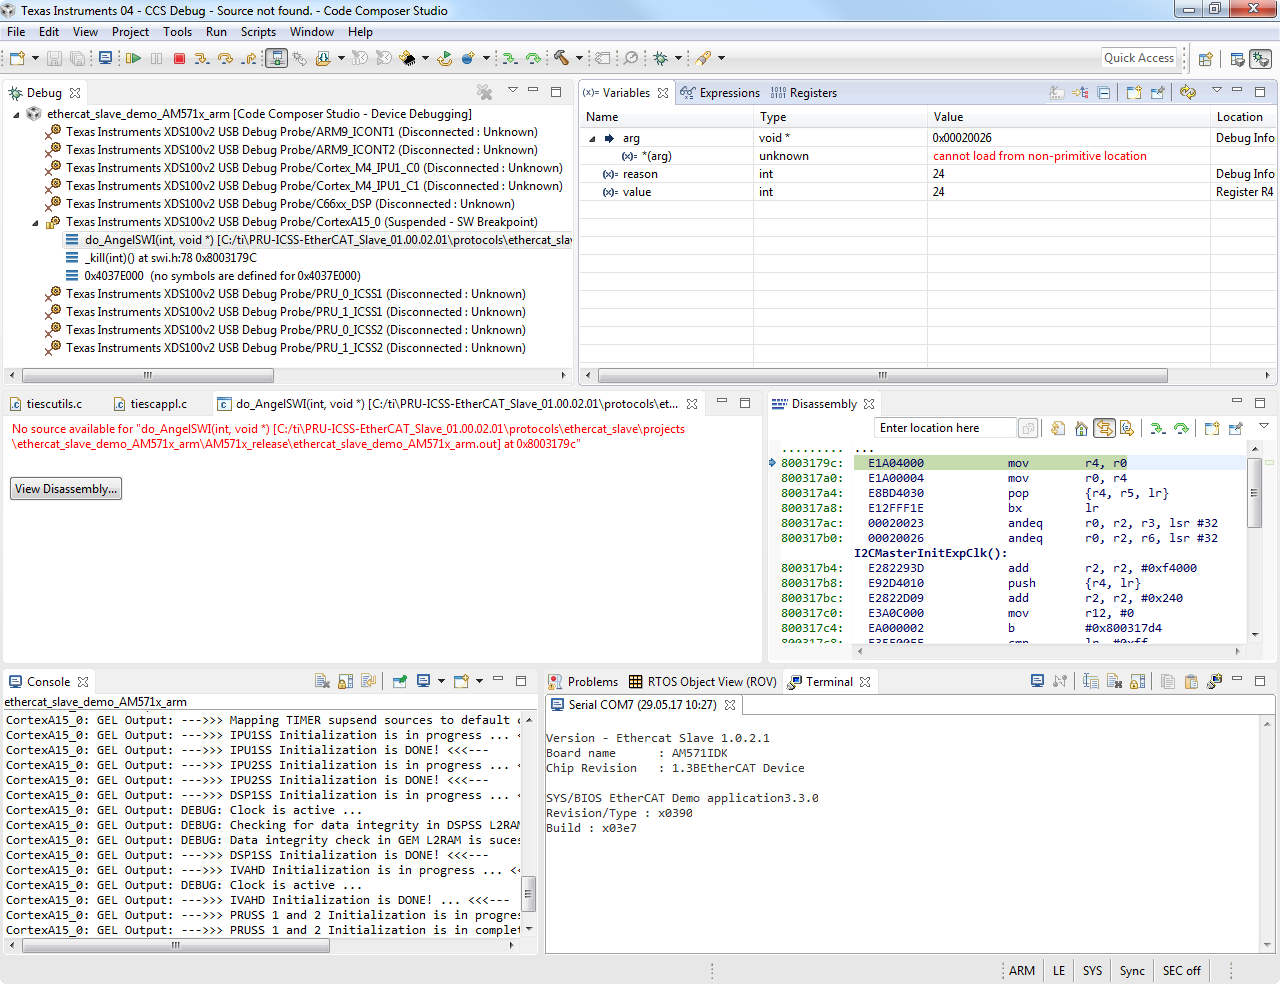Image resolution: width=1280 pixels, height=984 pixels.
Task: Switch to the Registers tab
Action: pos(812,93)
